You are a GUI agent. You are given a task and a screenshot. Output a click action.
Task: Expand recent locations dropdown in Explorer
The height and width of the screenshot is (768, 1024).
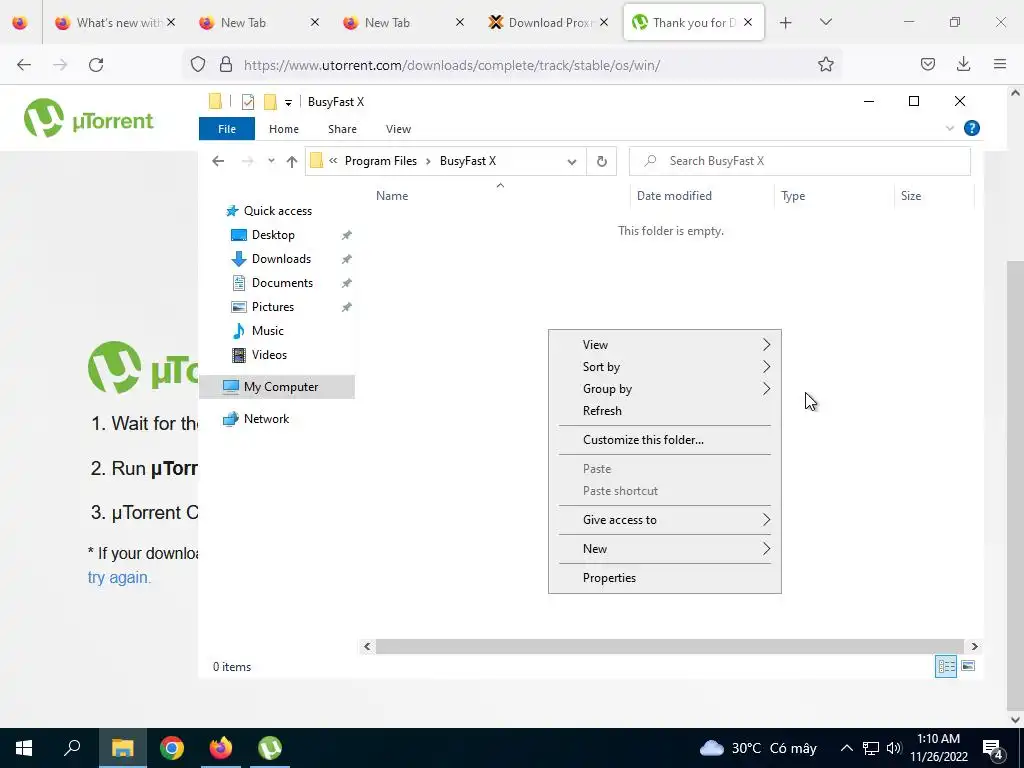[271, 161]
